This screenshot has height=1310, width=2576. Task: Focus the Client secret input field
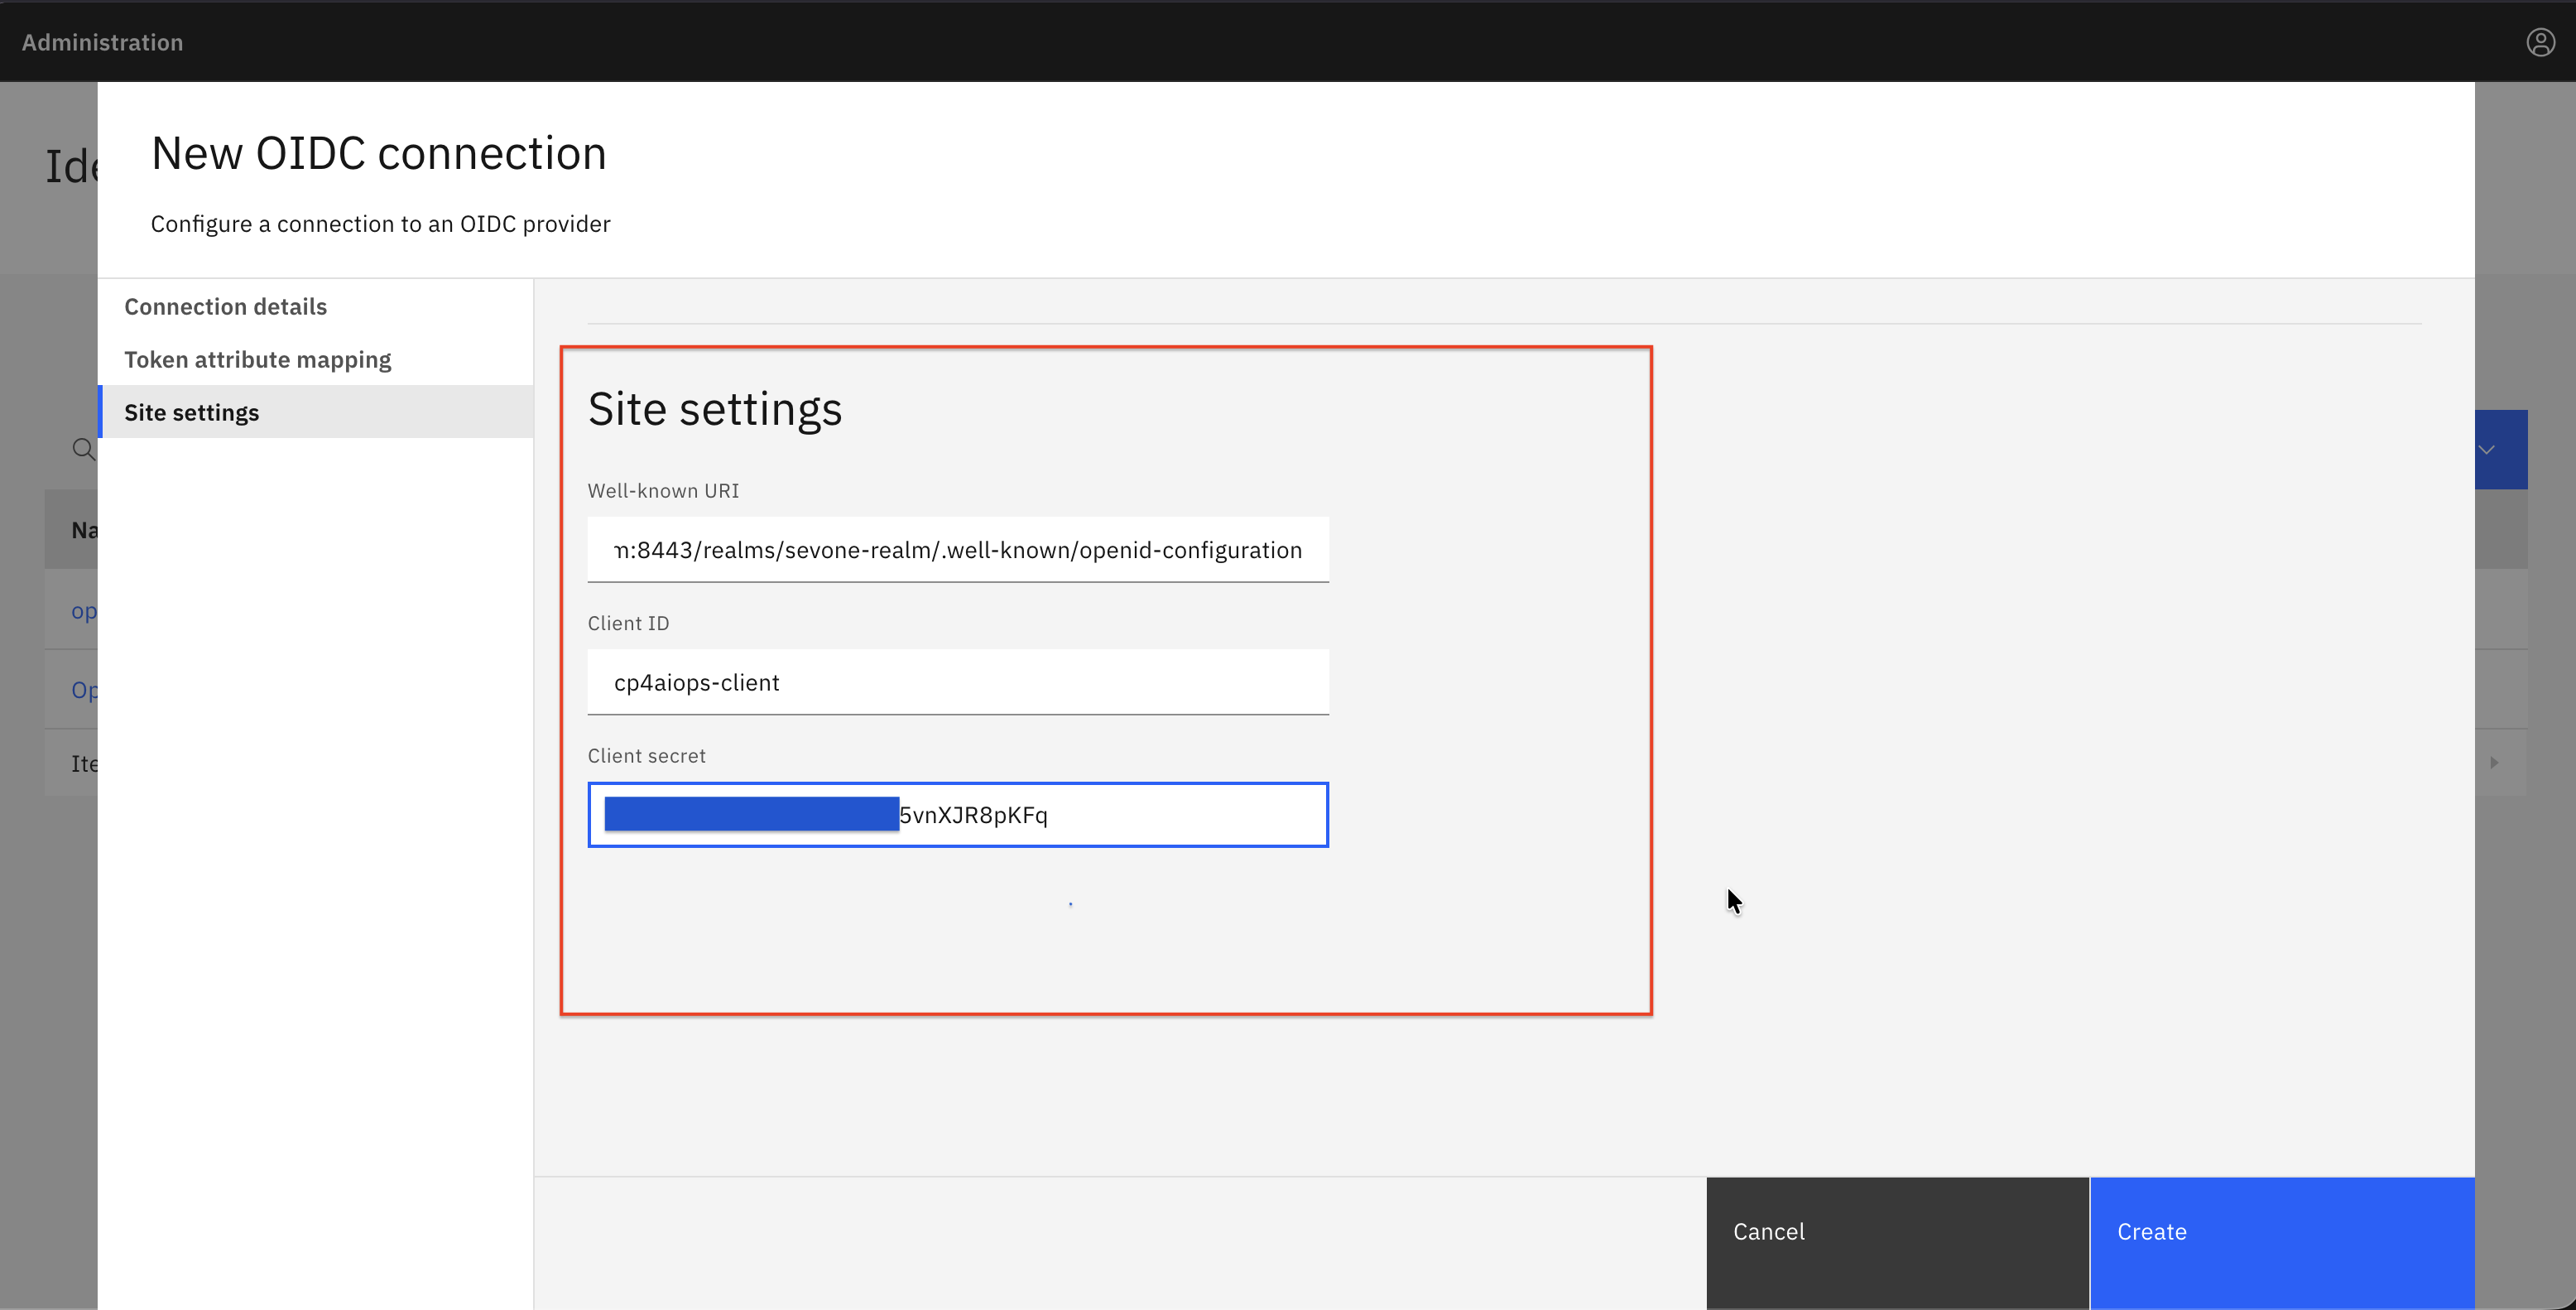coord(958,815)
